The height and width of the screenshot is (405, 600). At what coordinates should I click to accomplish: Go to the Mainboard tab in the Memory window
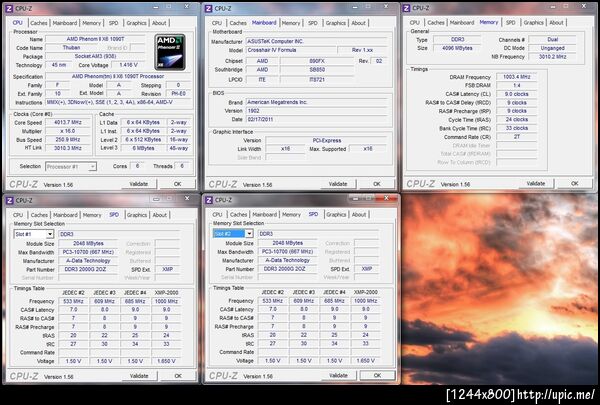point(462,23)
